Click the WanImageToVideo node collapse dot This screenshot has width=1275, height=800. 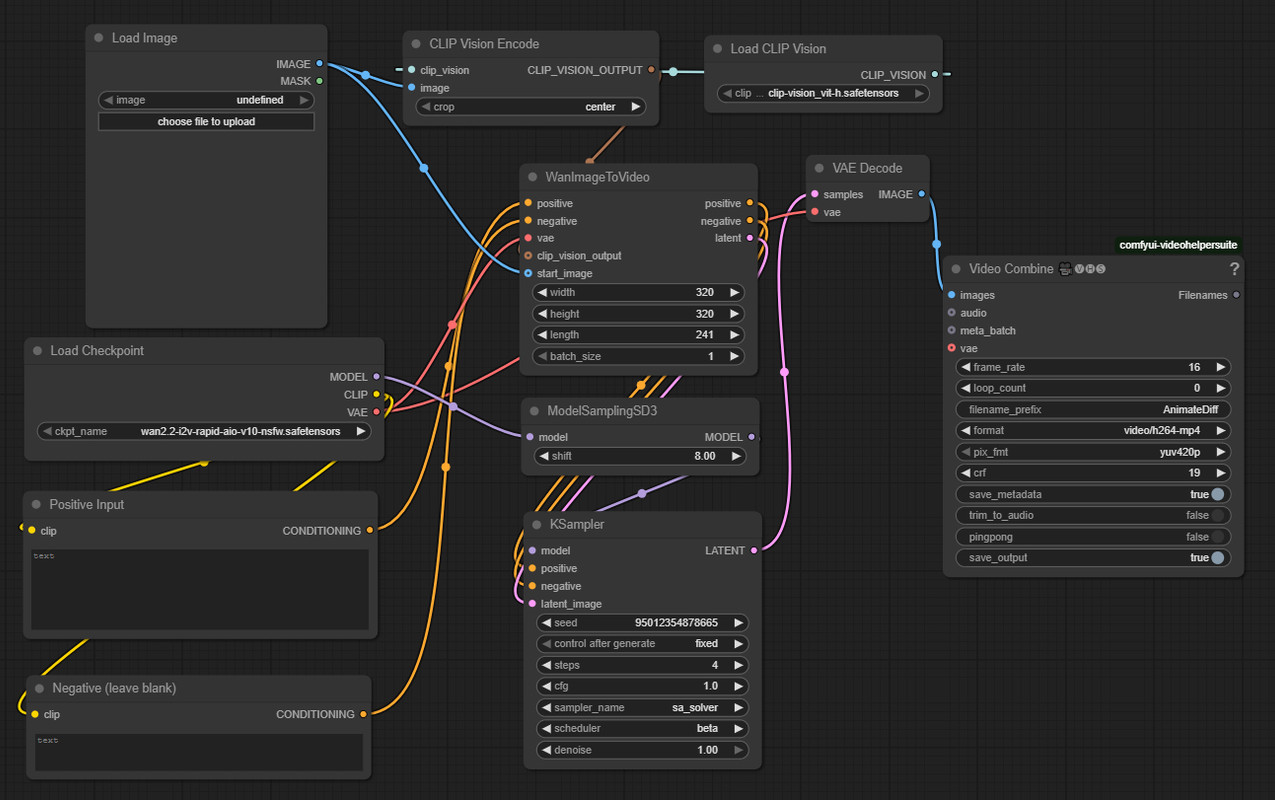pyautogui.click(x=532, y=177)
